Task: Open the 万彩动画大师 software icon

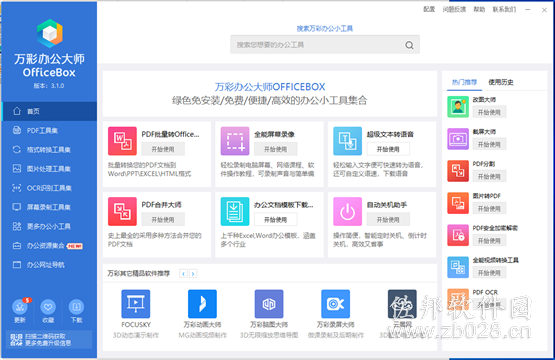Action: [202, 304]
